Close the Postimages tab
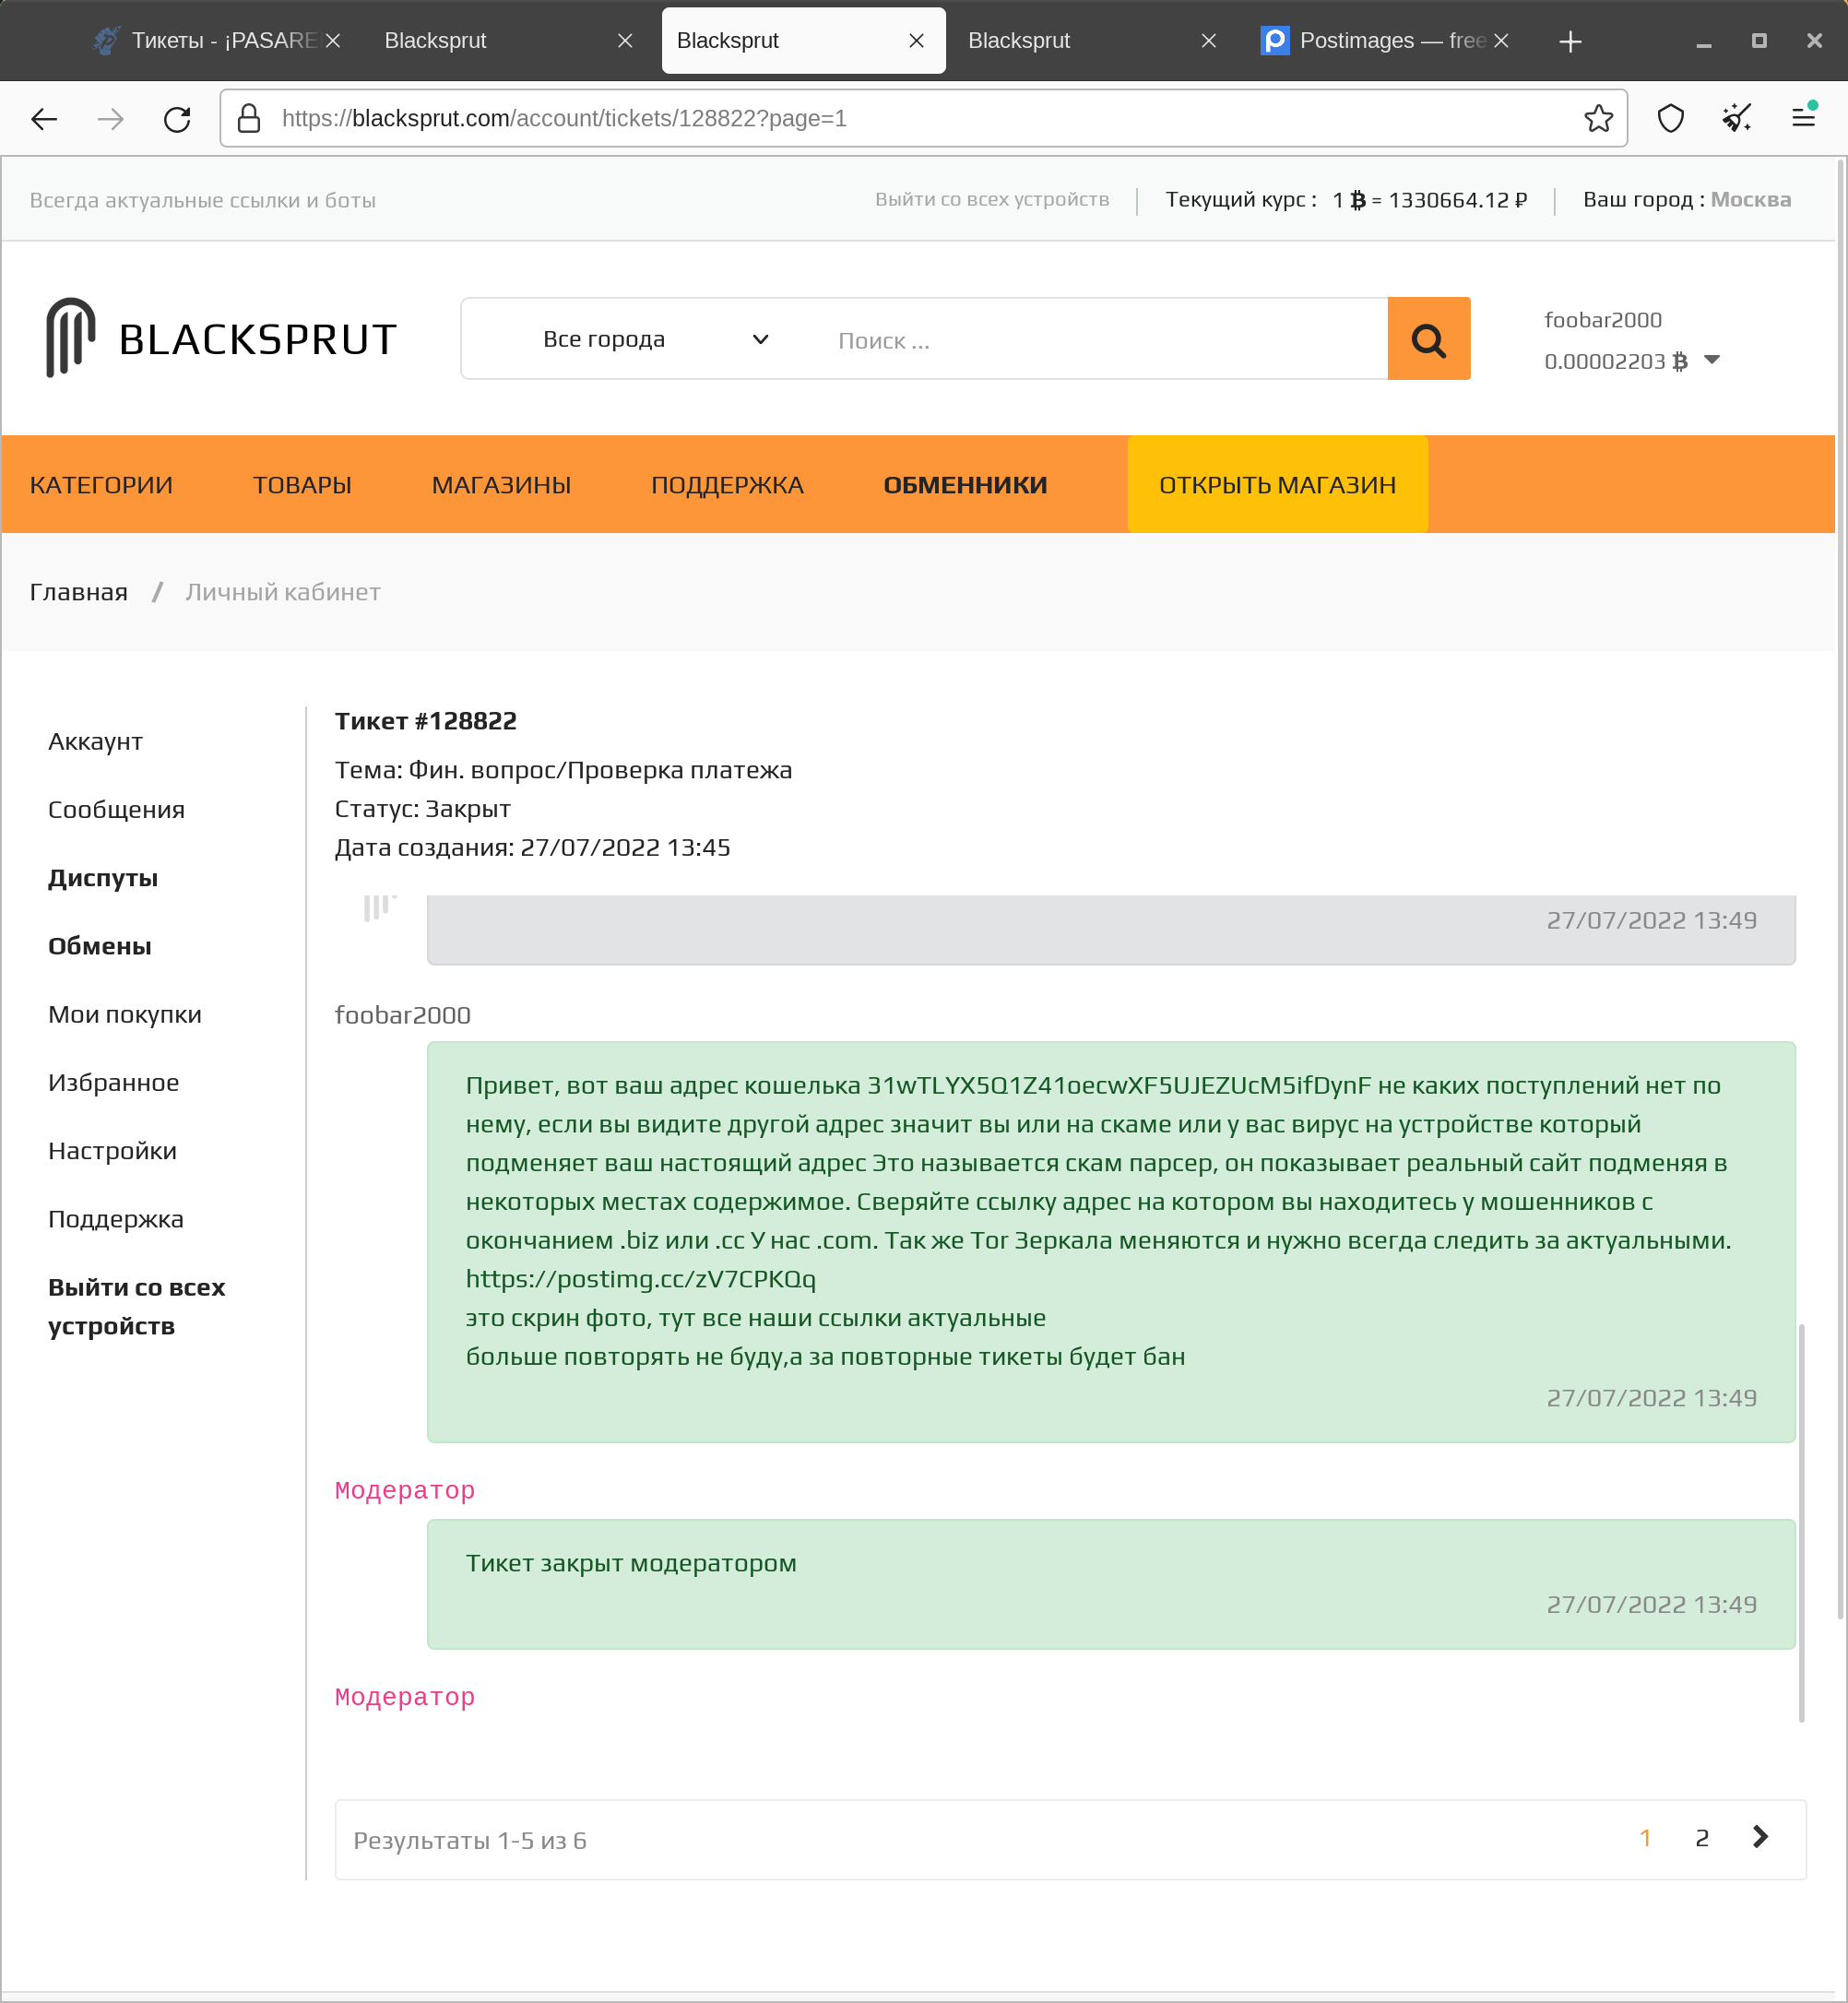 pos(1501,41)
